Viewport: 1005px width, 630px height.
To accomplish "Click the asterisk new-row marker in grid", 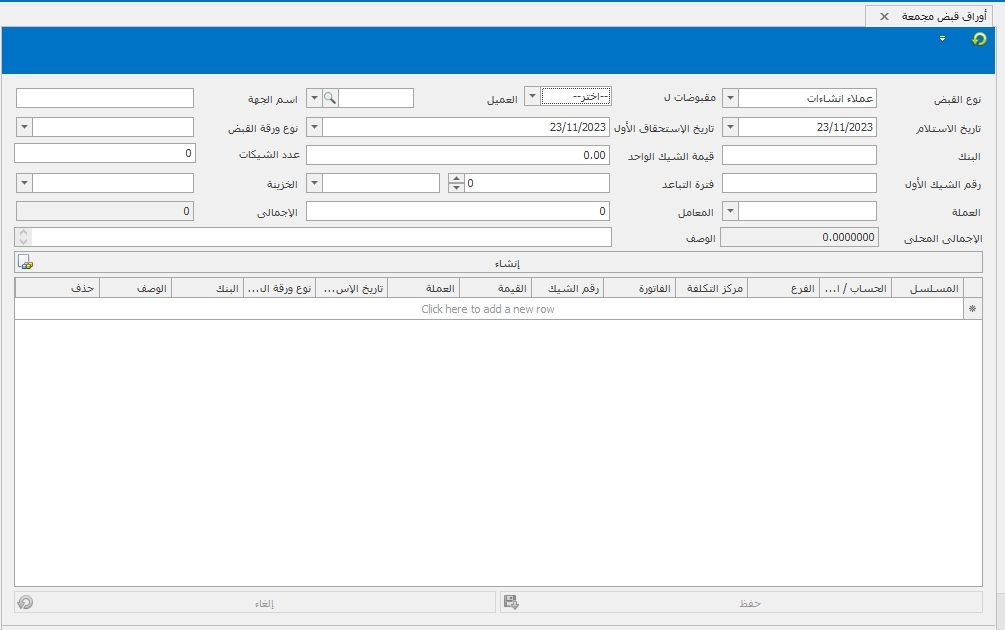I will coord(973,310).
